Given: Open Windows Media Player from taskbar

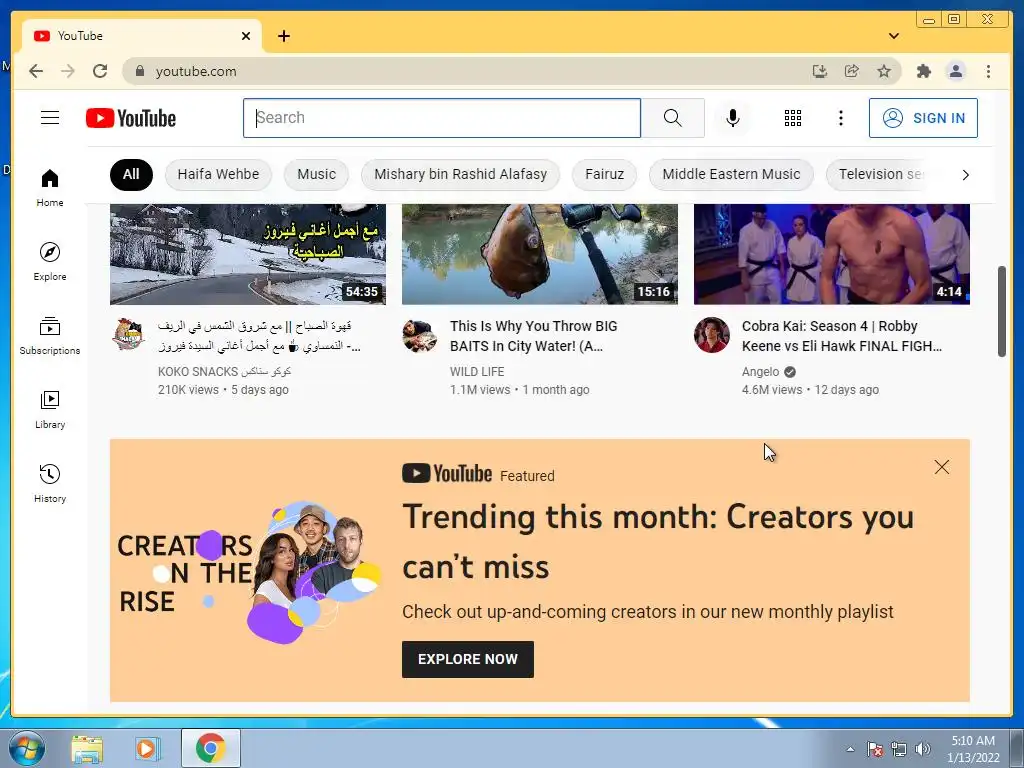Looking at the screenshot, I should pyautogui.click(x=148, y=749).
